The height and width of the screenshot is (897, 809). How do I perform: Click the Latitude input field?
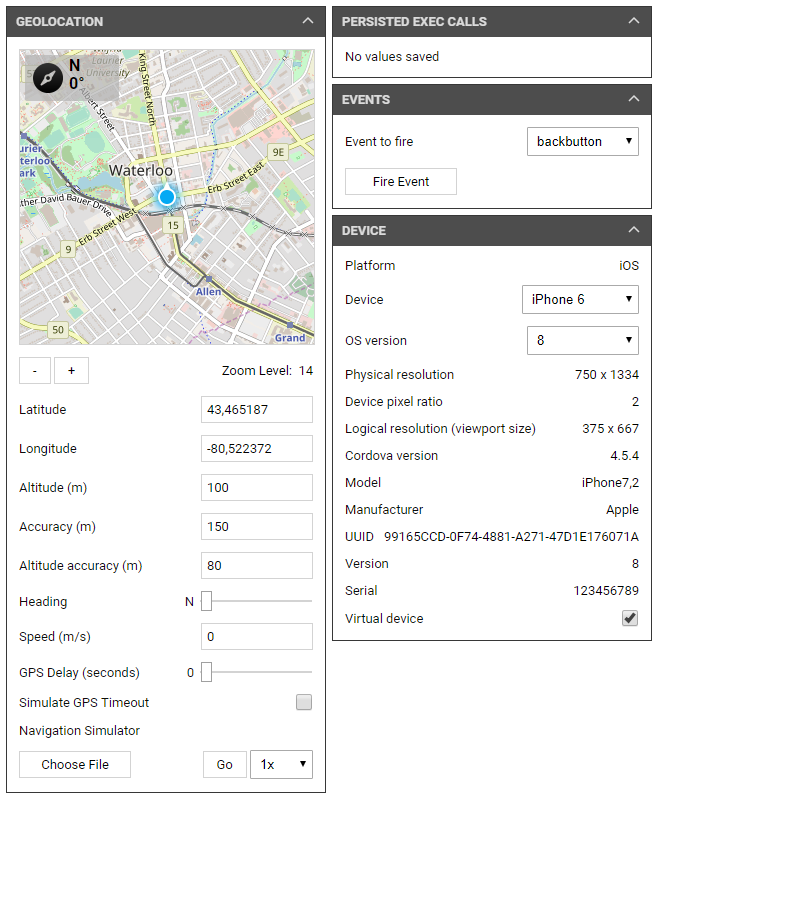tap(256, 409)
